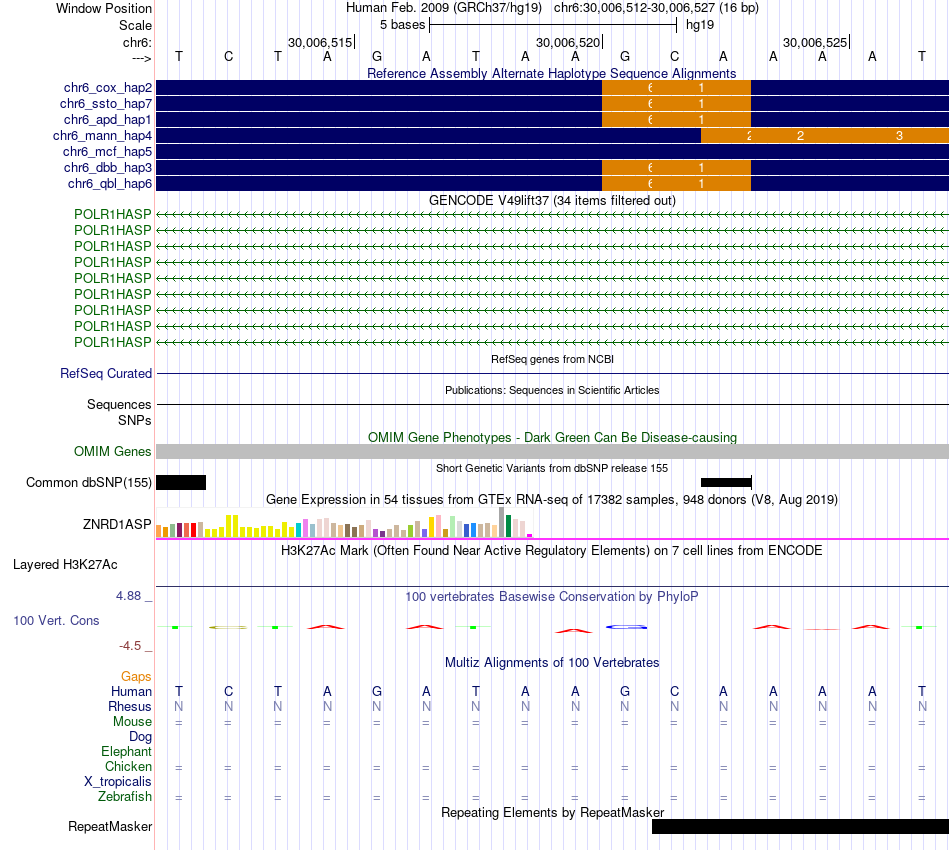Screen dimensions: 950x850
Task: Click the sequence direction arrow label
Action: point(141,58)
